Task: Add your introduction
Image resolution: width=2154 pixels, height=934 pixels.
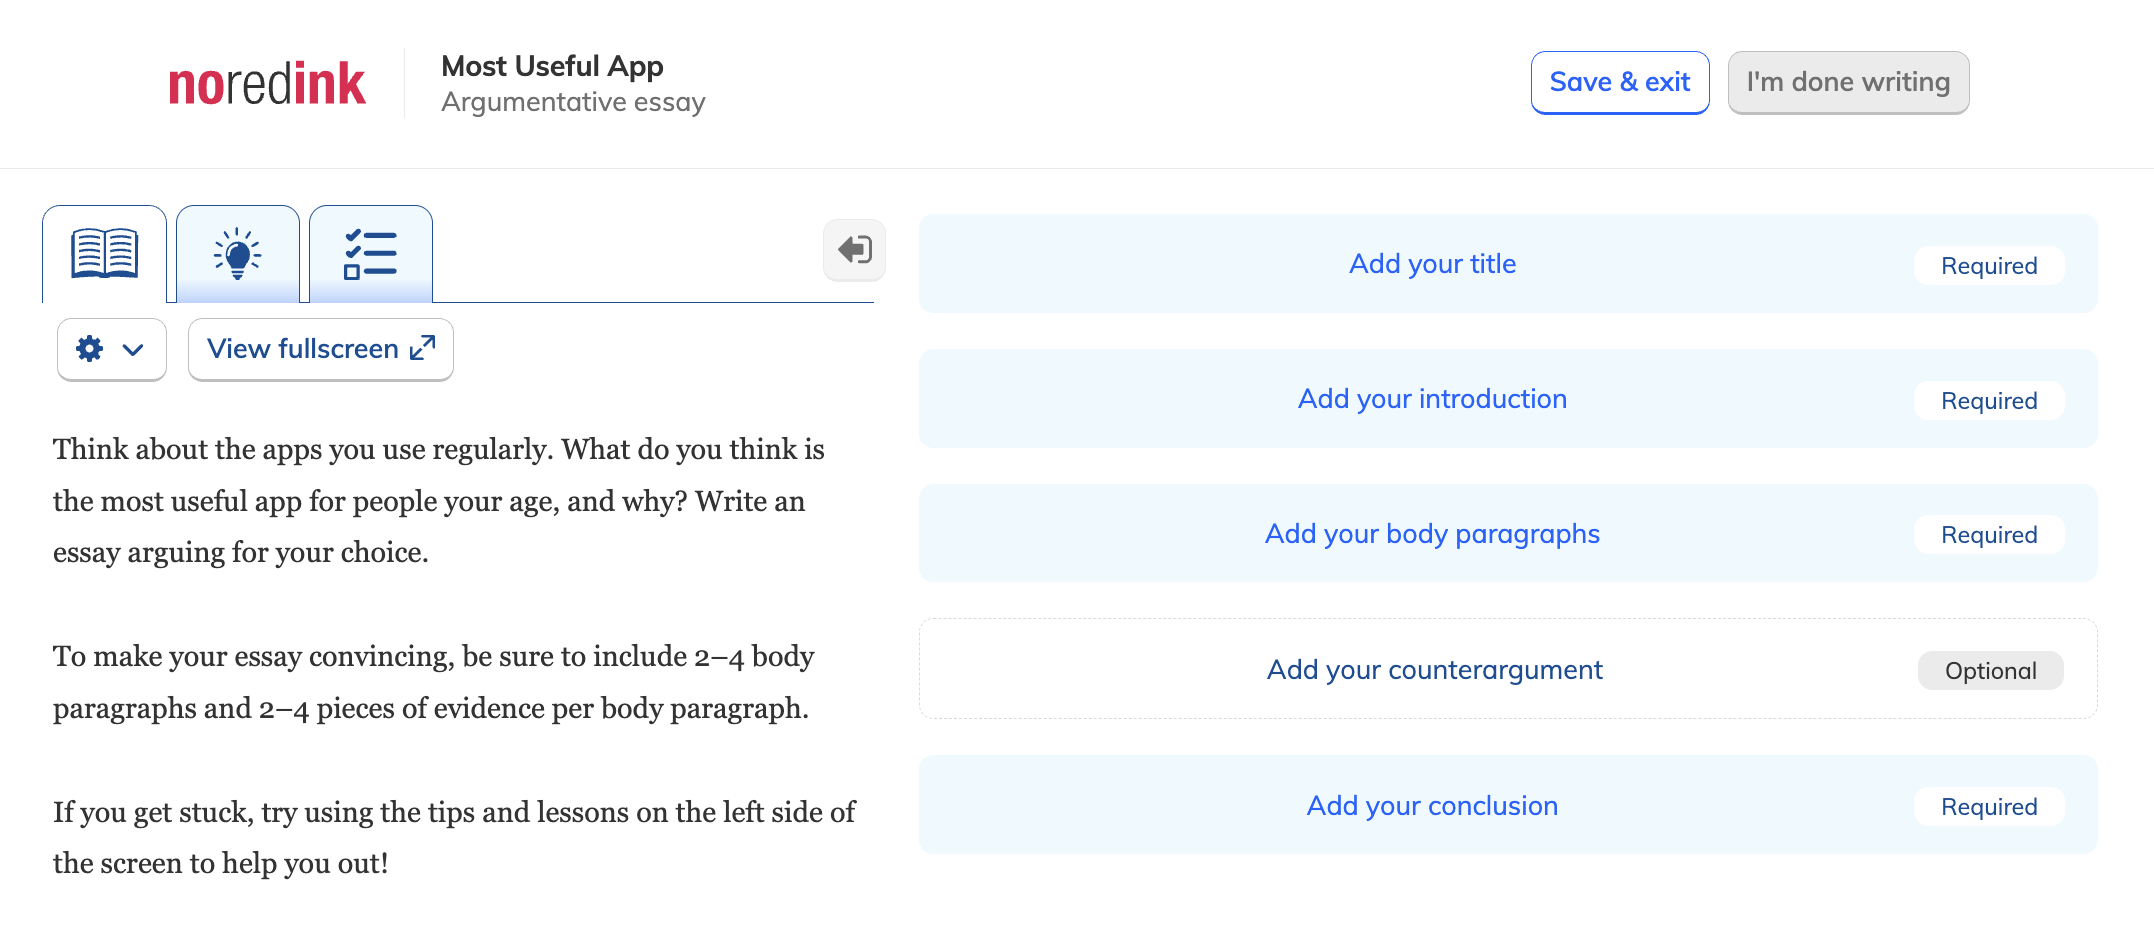Action: [1432, 398]
